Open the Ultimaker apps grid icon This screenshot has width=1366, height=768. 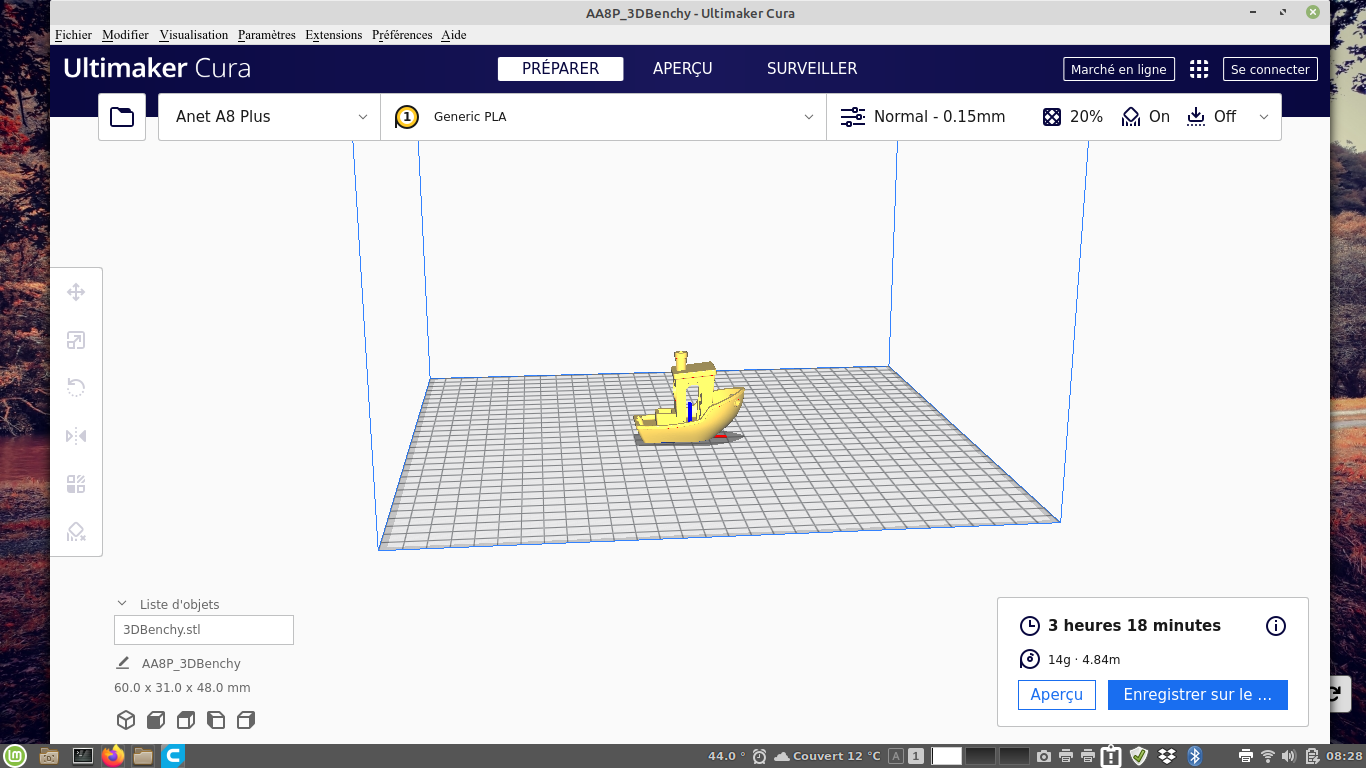(1199, 69)
